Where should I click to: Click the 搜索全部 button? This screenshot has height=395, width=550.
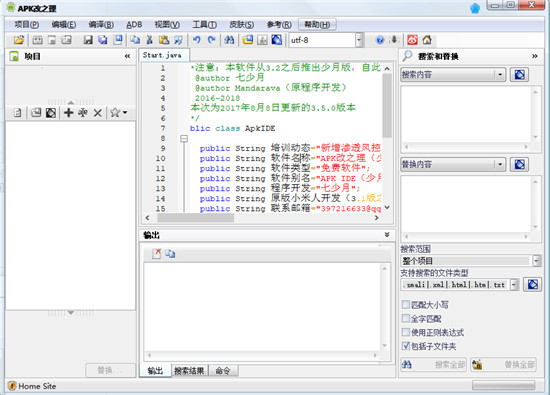pos(434,364)
